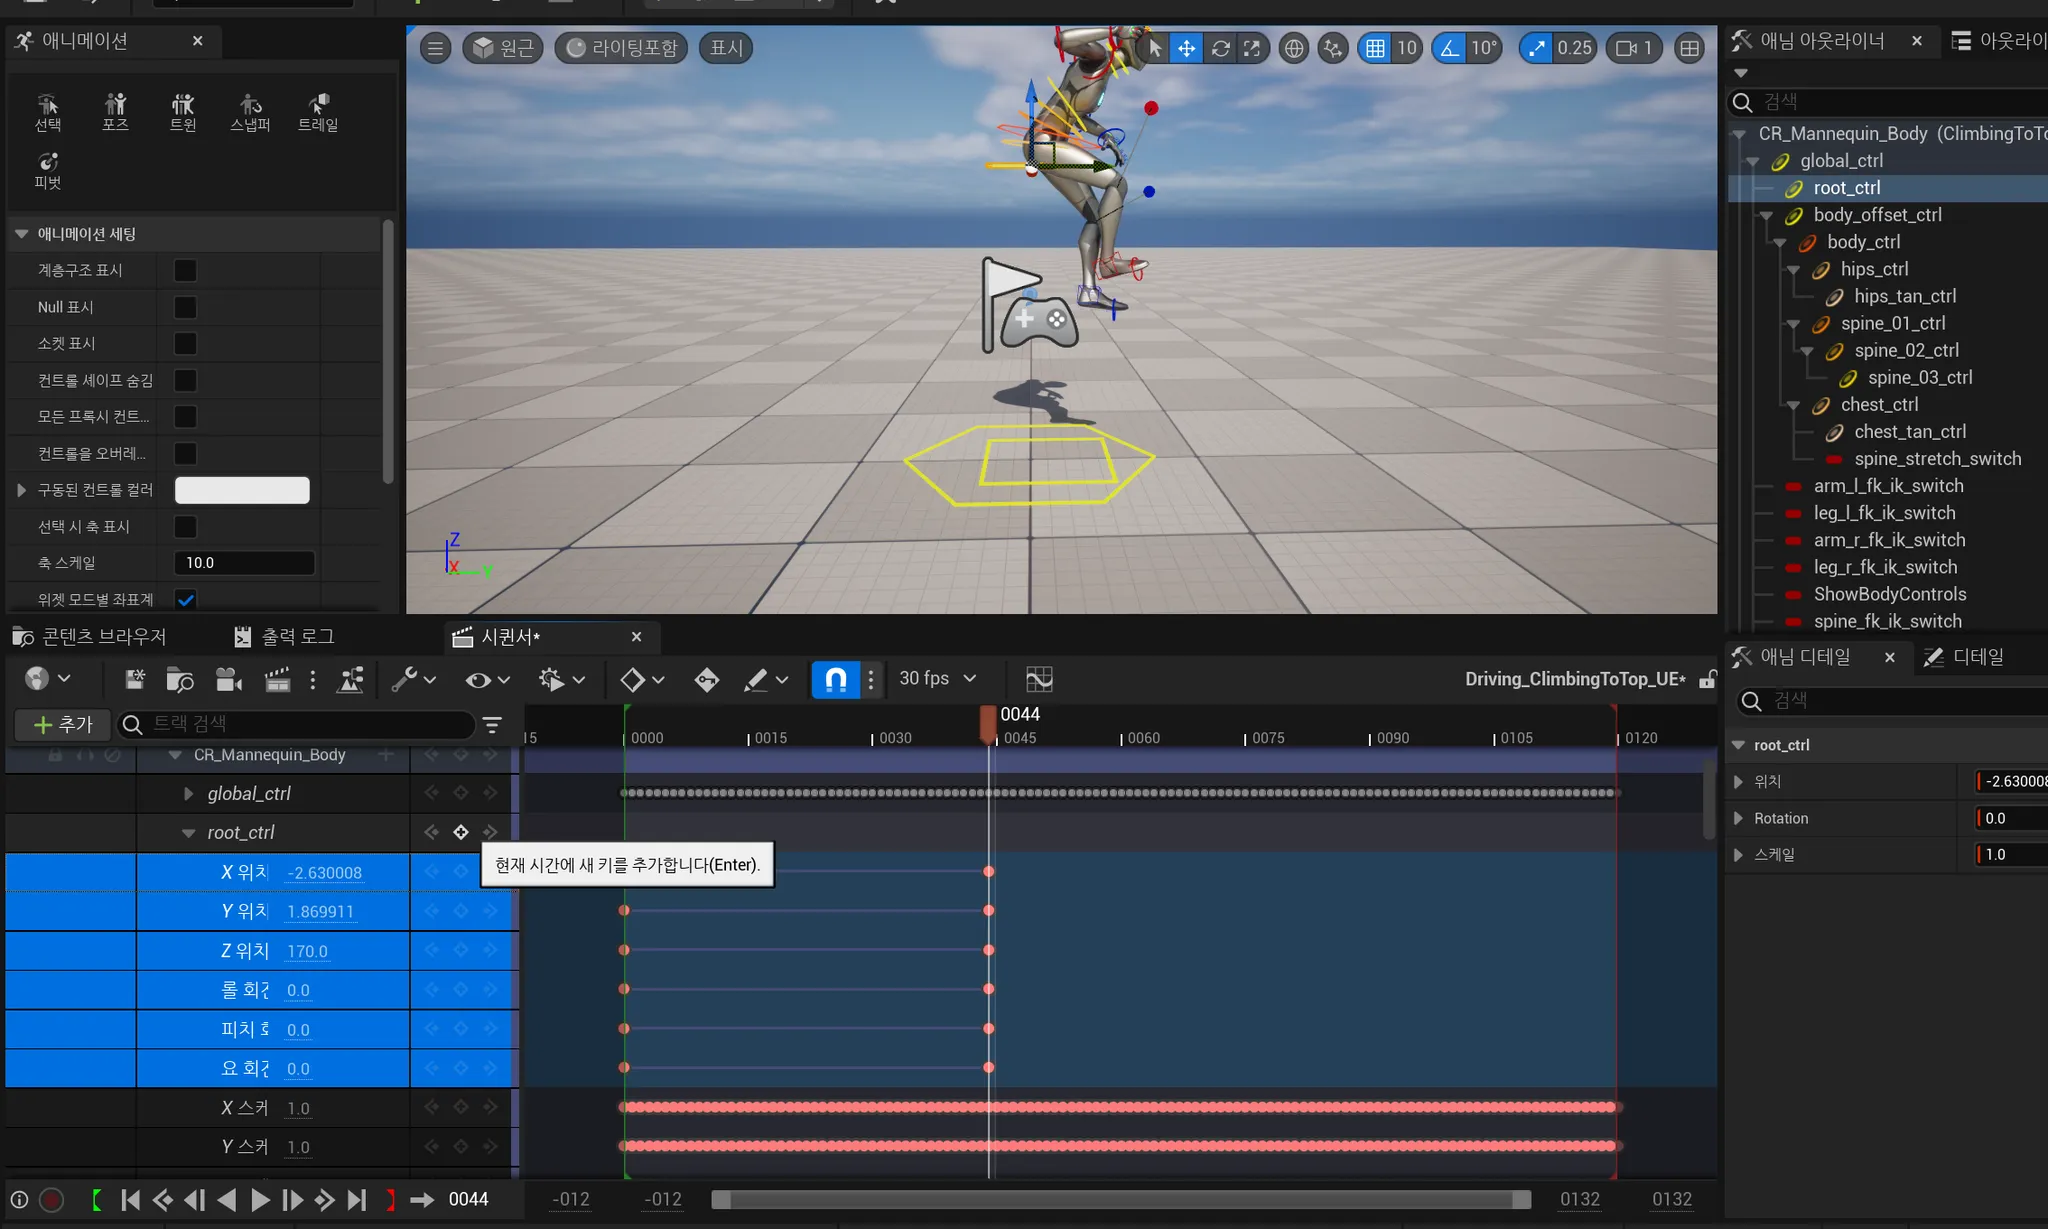This screenshot has height=1229, width=2048.
Task: Open the 30 fps frame rate dropdown
Action: point(937,678)
